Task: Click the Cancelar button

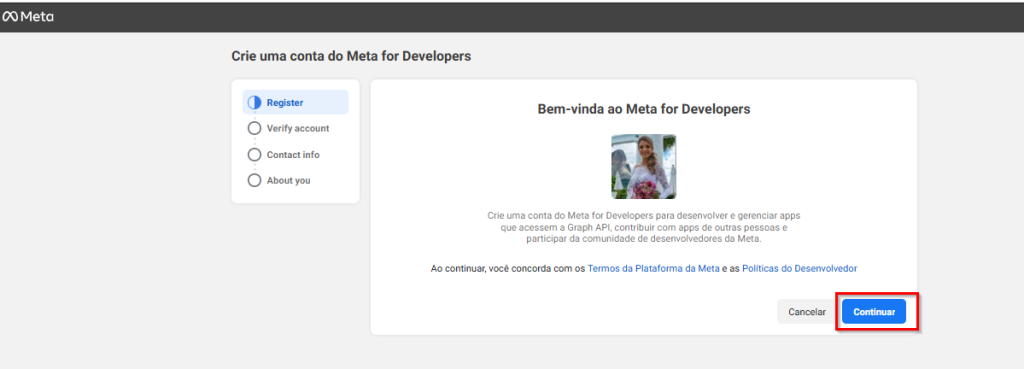Action: (807, 312)
